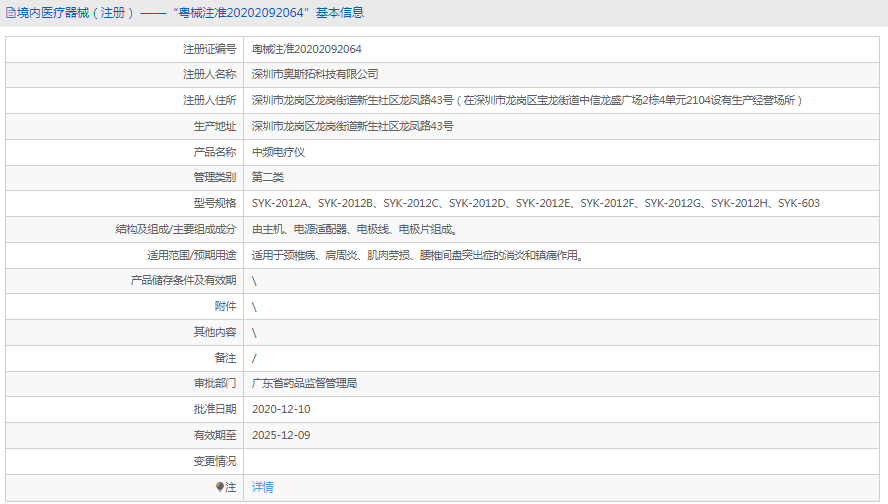Click the 产品名称 row label

[215, 152]
